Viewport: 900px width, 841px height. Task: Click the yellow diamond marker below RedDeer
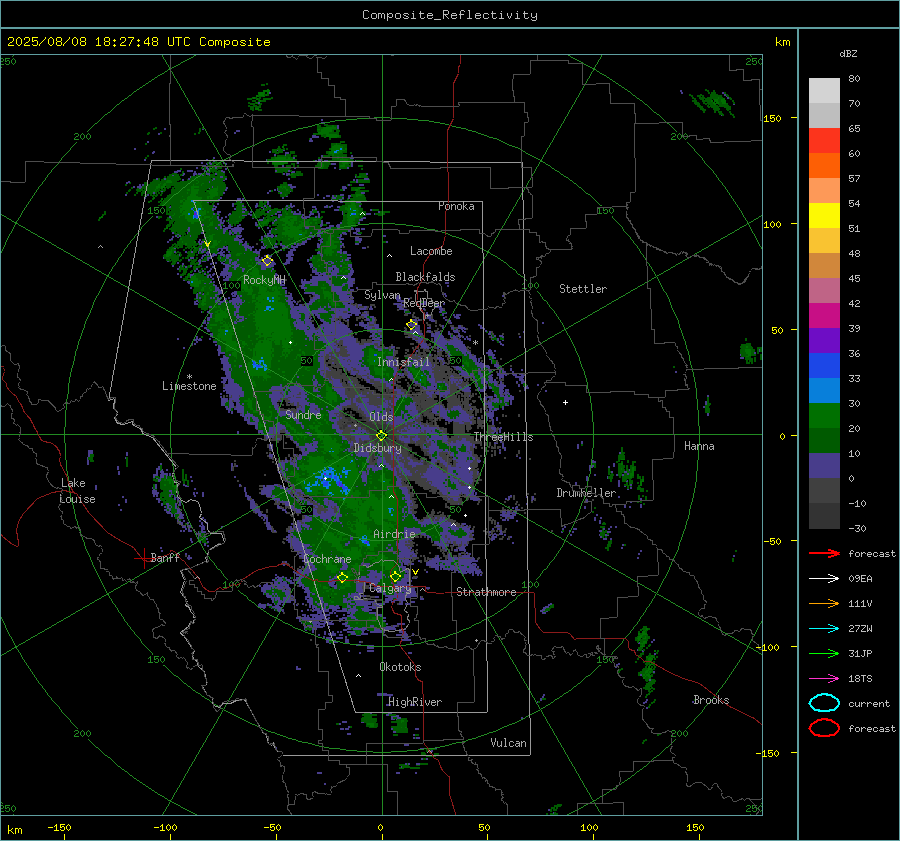click(412, 325)
